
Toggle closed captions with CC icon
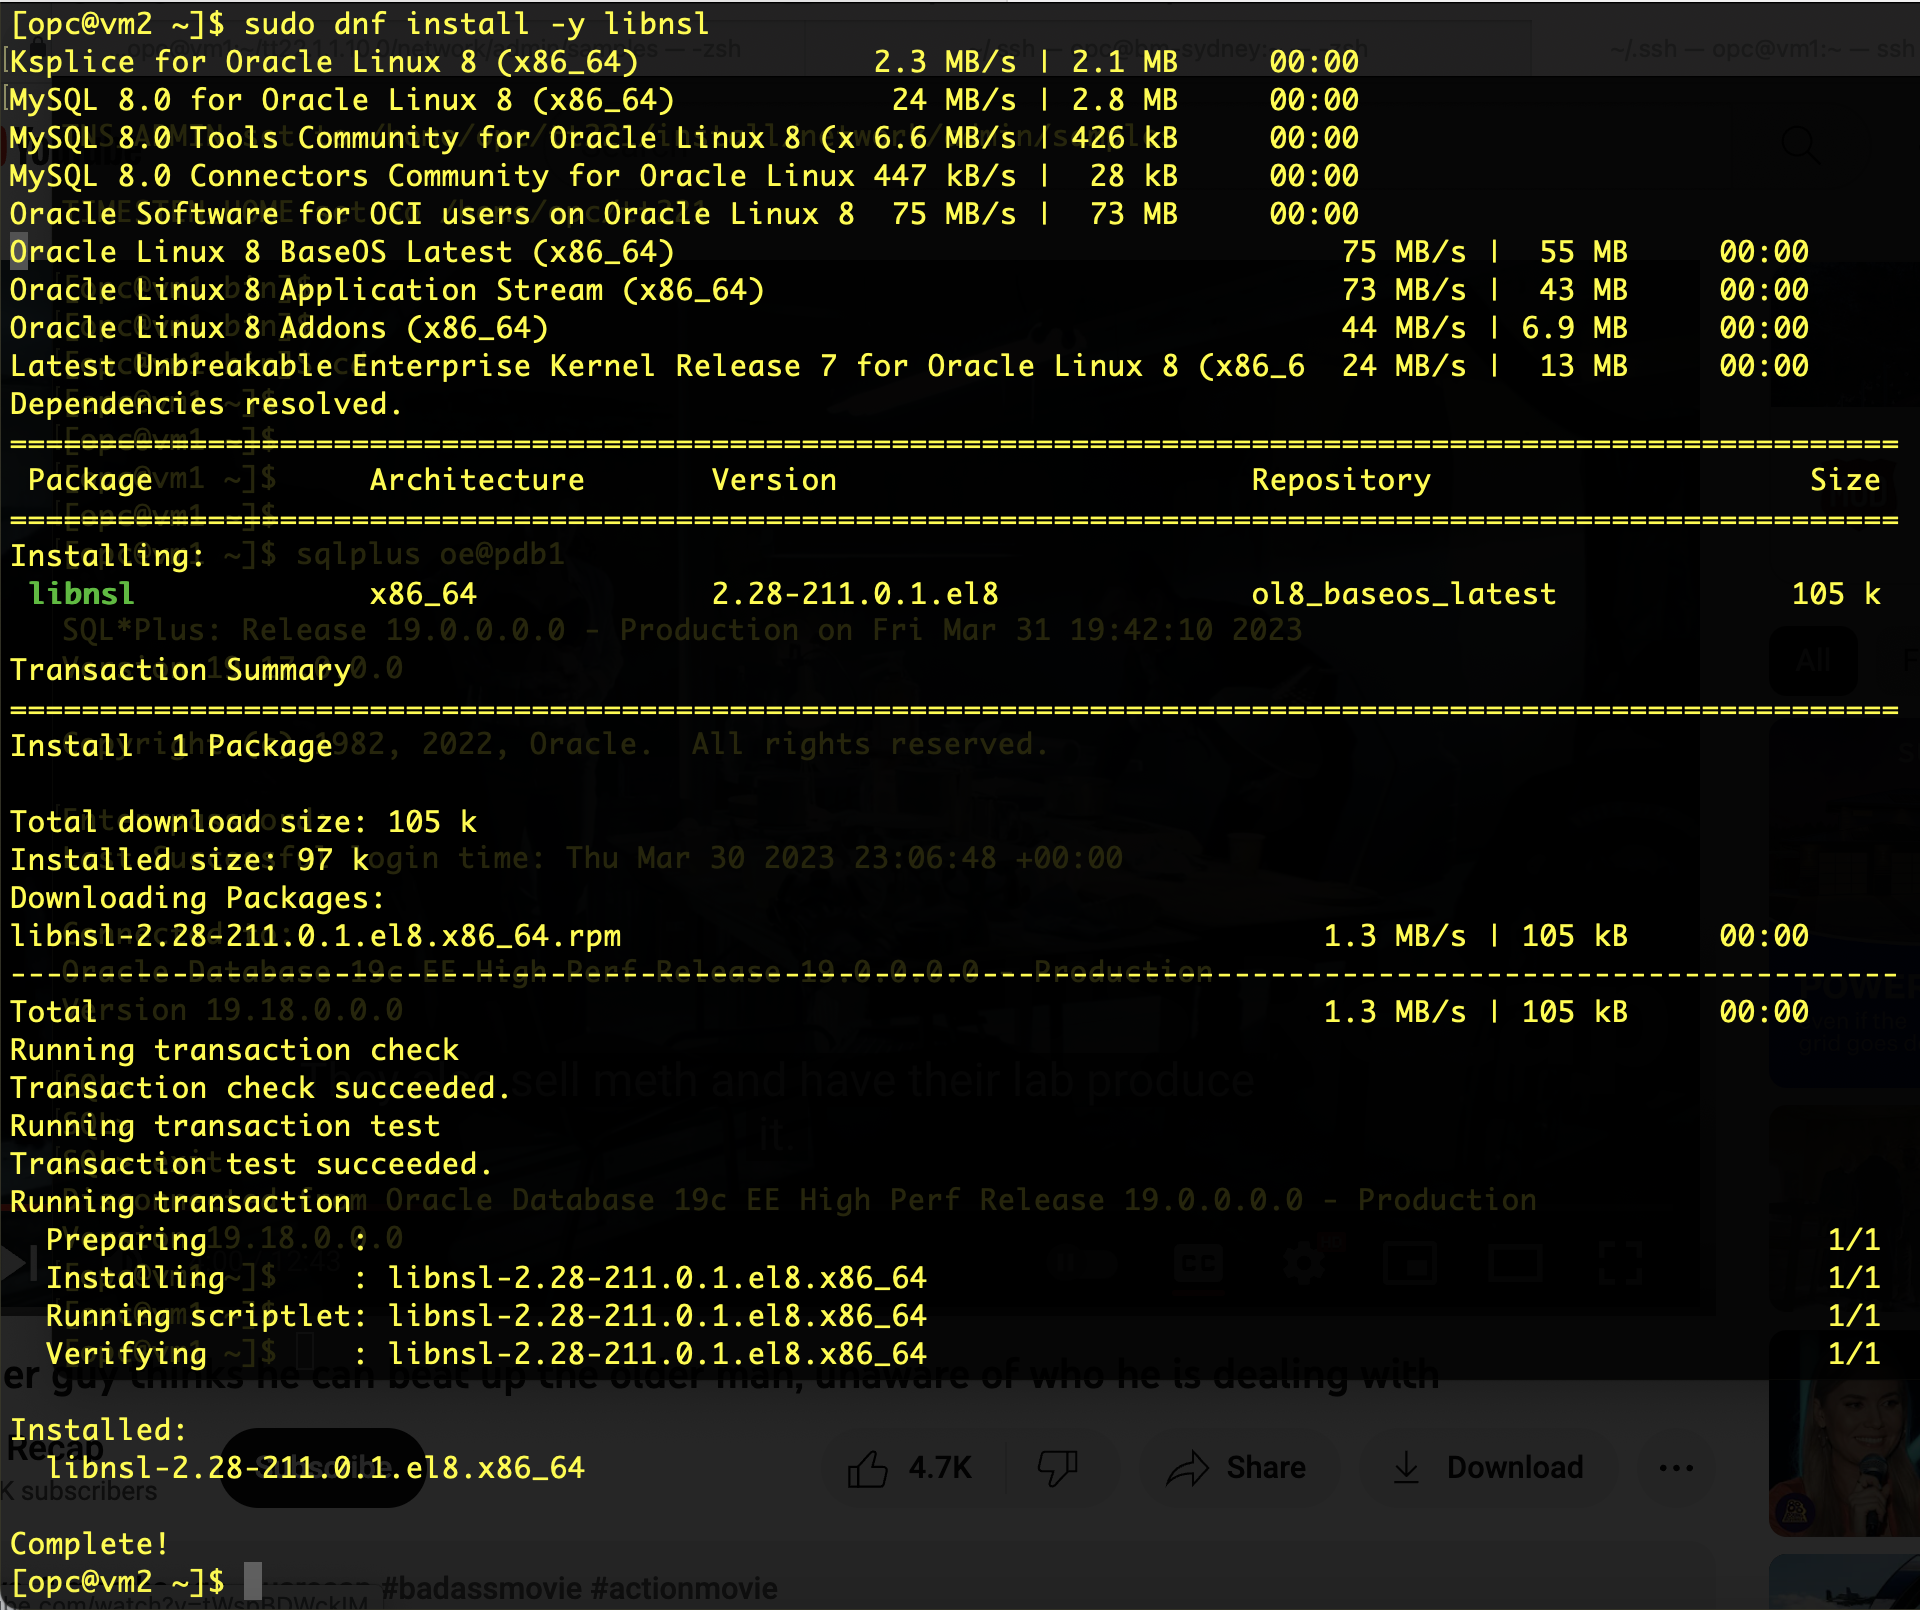click(x=1199, y=1264)
